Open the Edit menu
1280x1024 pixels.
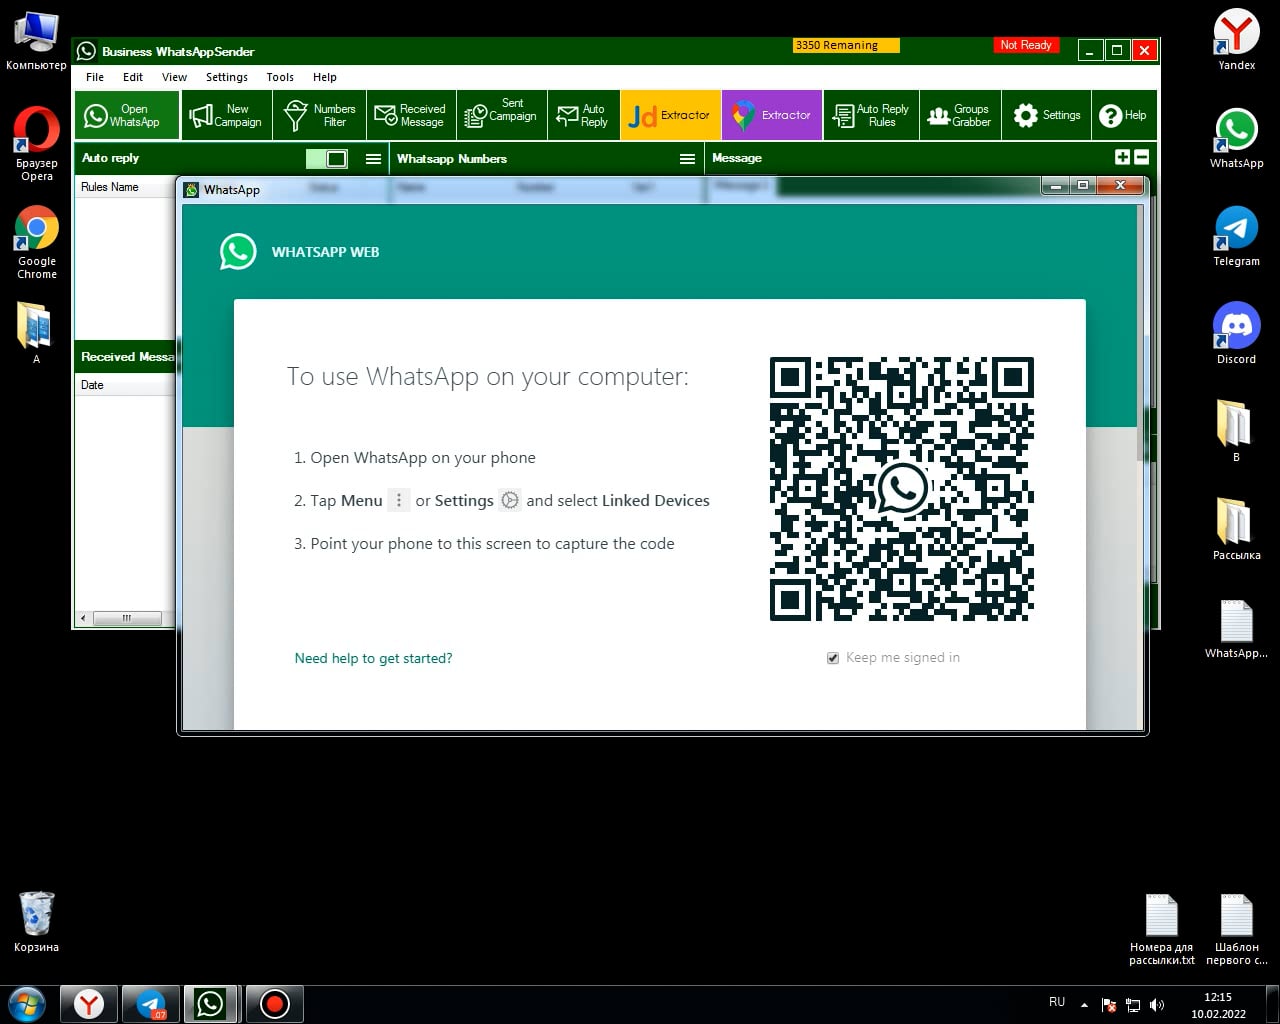(x=133, y=77)
